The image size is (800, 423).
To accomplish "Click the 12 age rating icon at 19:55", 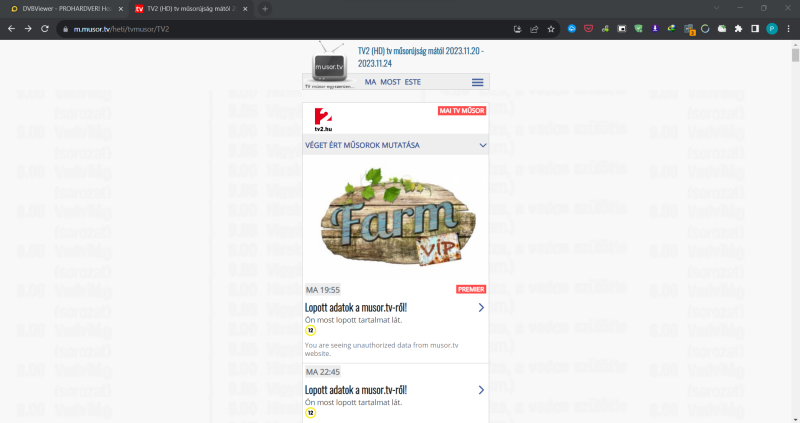I will (x=310, y=331).
